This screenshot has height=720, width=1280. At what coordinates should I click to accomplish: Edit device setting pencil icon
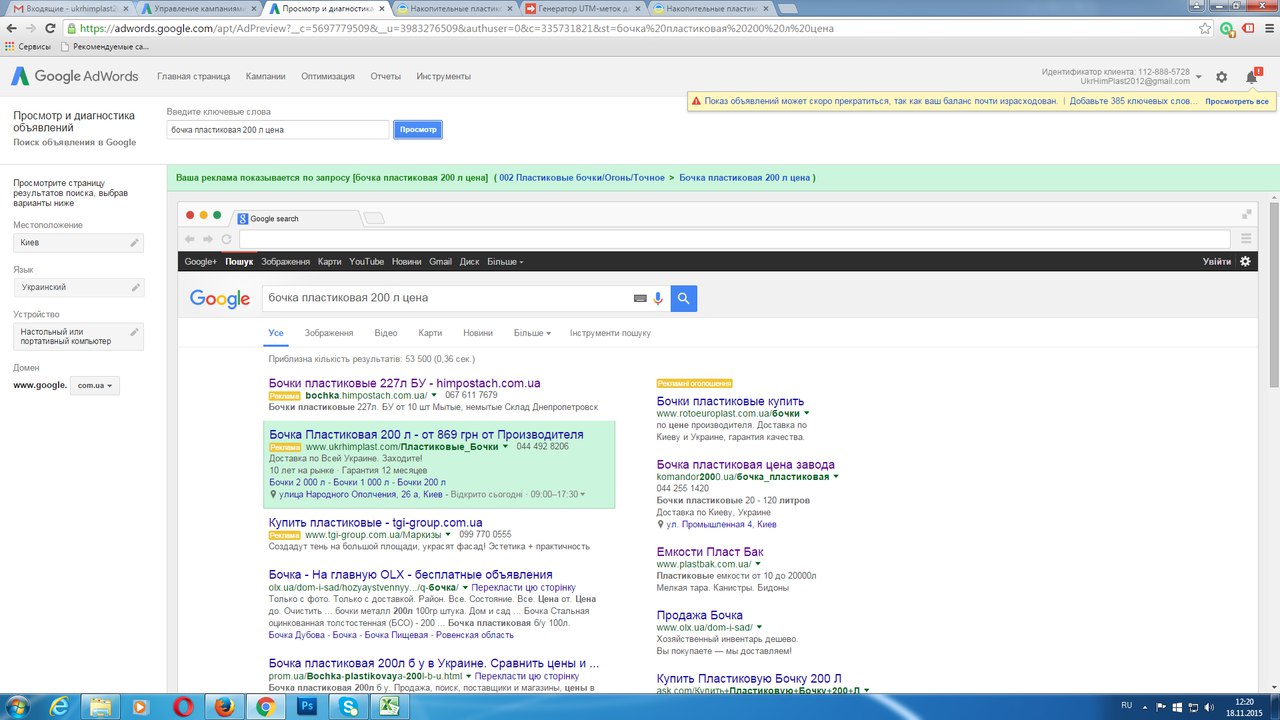coord(134,331)
